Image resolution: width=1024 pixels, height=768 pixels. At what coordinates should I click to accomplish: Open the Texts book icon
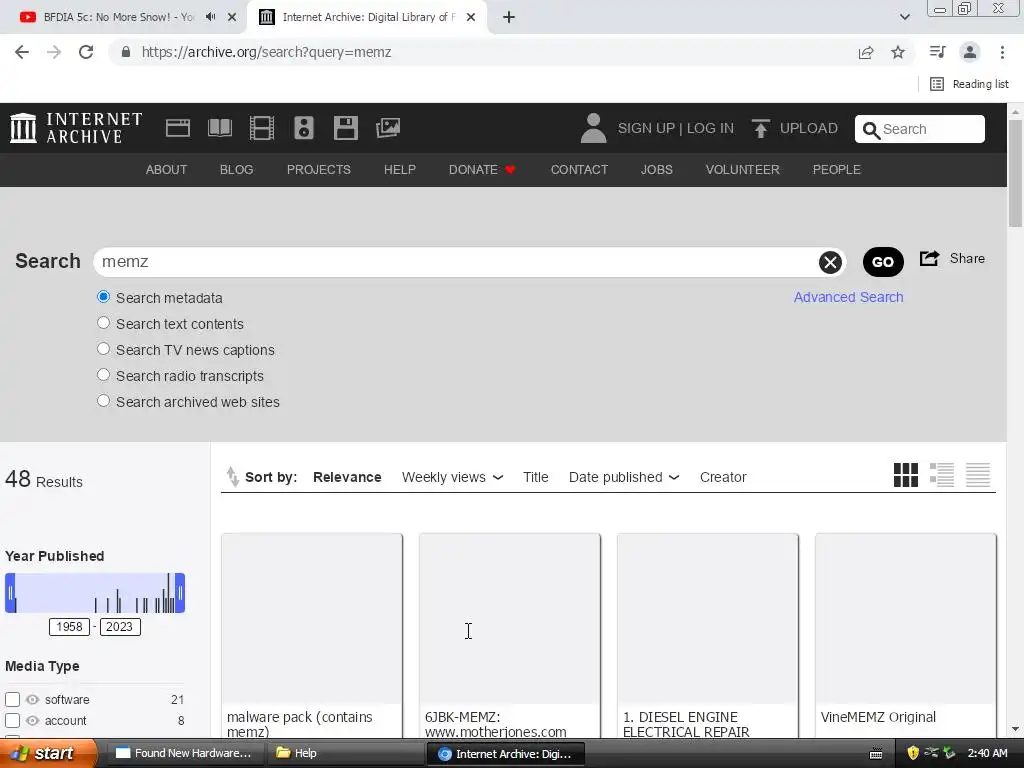point(219,128)
